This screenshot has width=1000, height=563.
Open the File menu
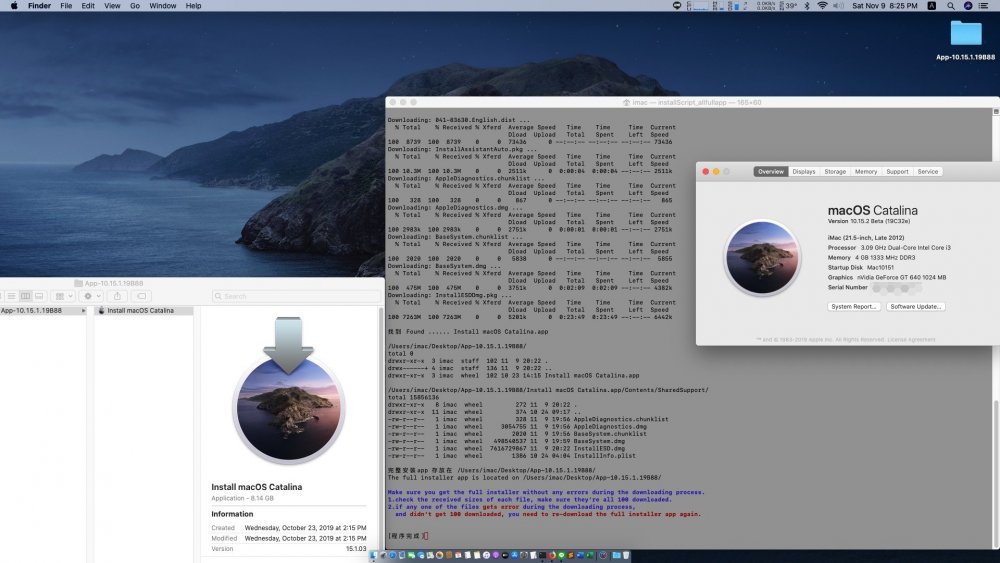66,6
